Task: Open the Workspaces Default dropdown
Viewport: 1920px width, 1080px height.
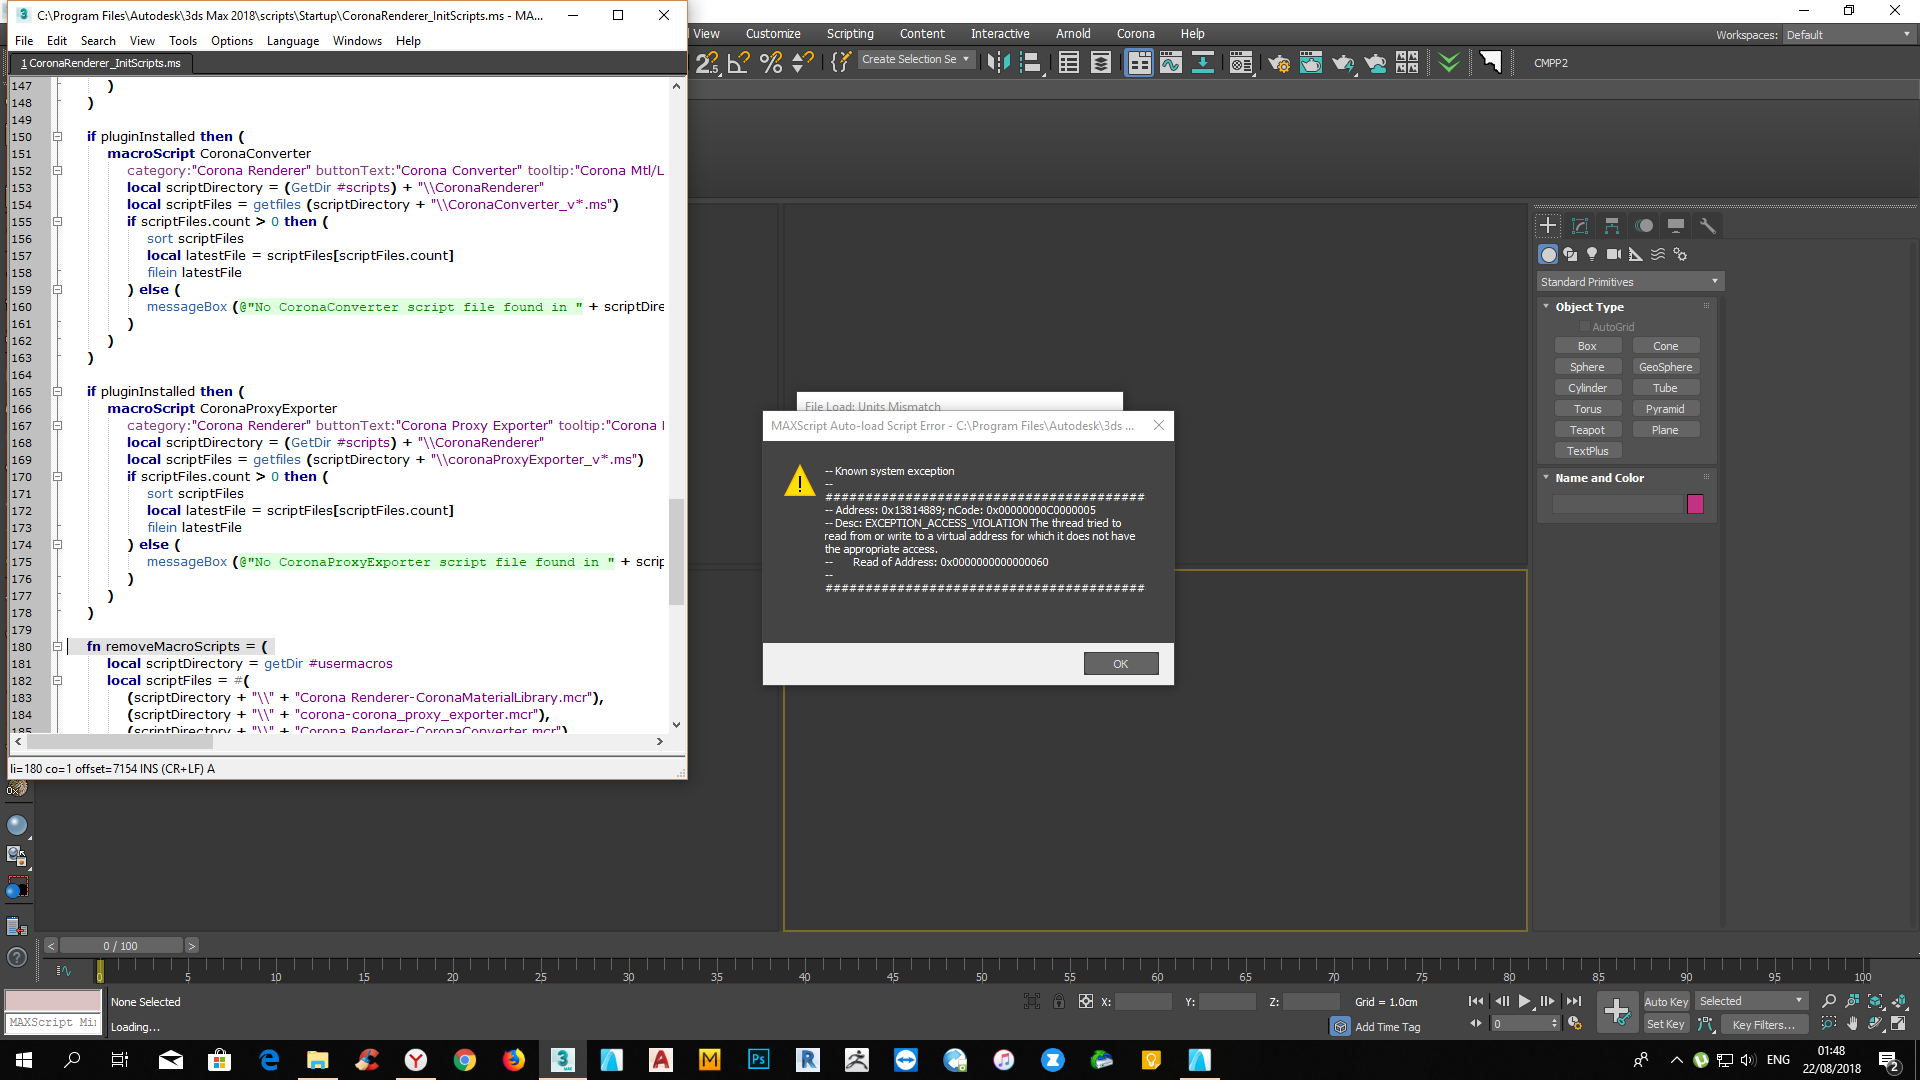Action: pos(1849,35)
